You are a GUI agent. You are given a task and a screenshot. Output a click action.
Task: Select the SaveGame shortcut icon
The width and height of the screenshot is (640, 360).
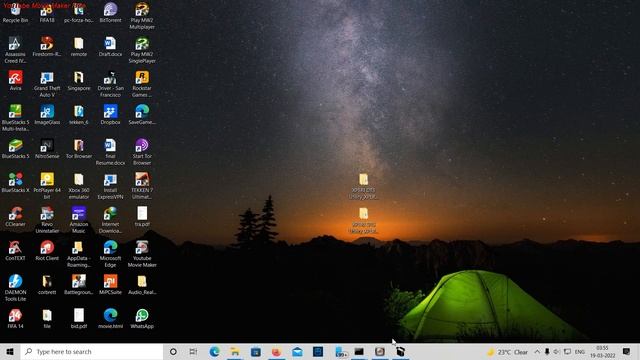[142, 114]
